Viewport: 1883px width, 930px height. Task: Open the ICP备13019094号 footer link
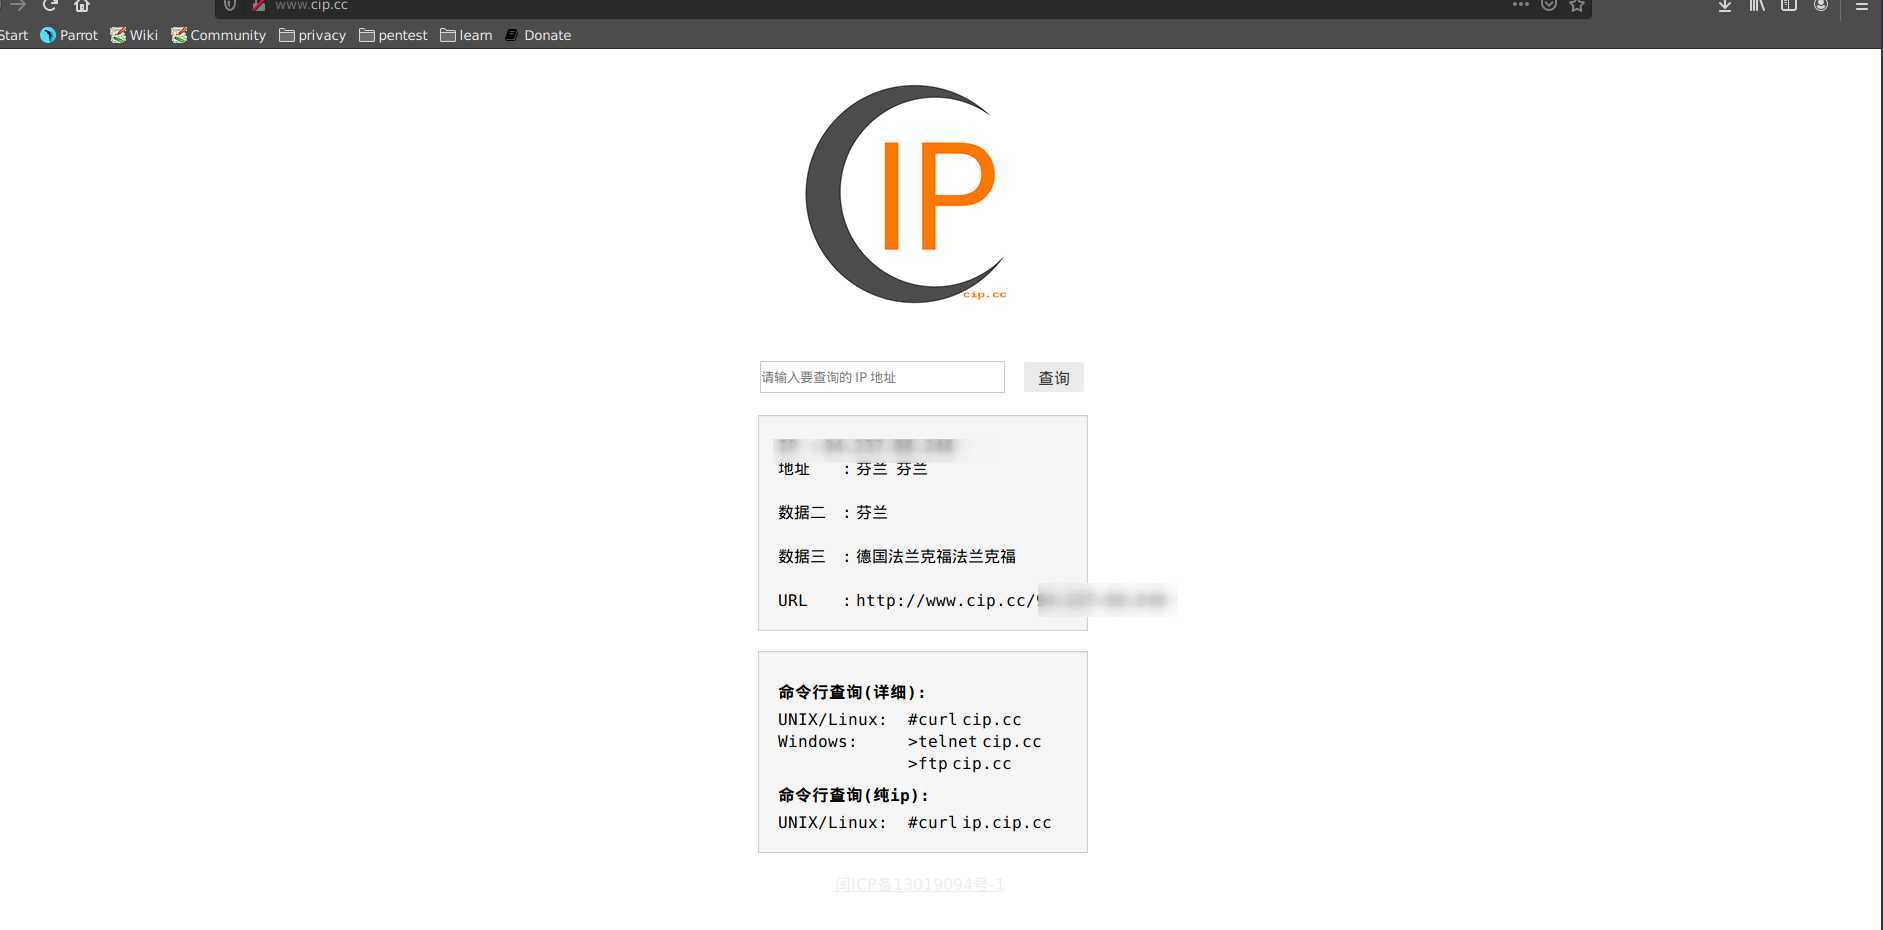(920, 884)
